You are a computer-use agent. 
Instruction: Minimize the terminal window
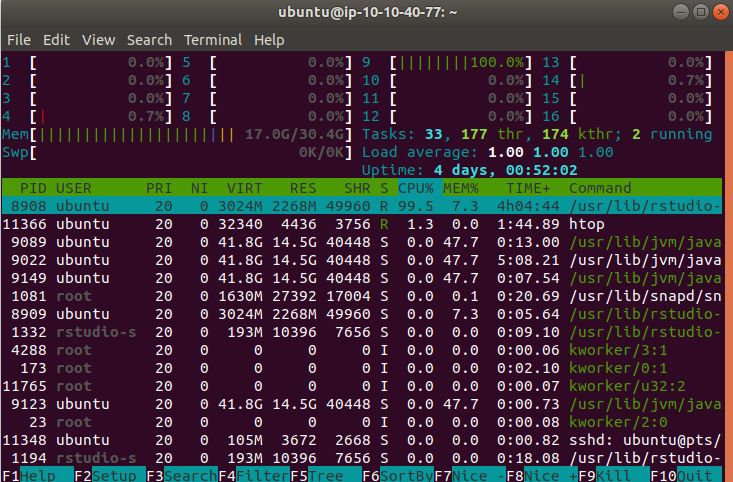pyautogui.click(x=681, y=12)
